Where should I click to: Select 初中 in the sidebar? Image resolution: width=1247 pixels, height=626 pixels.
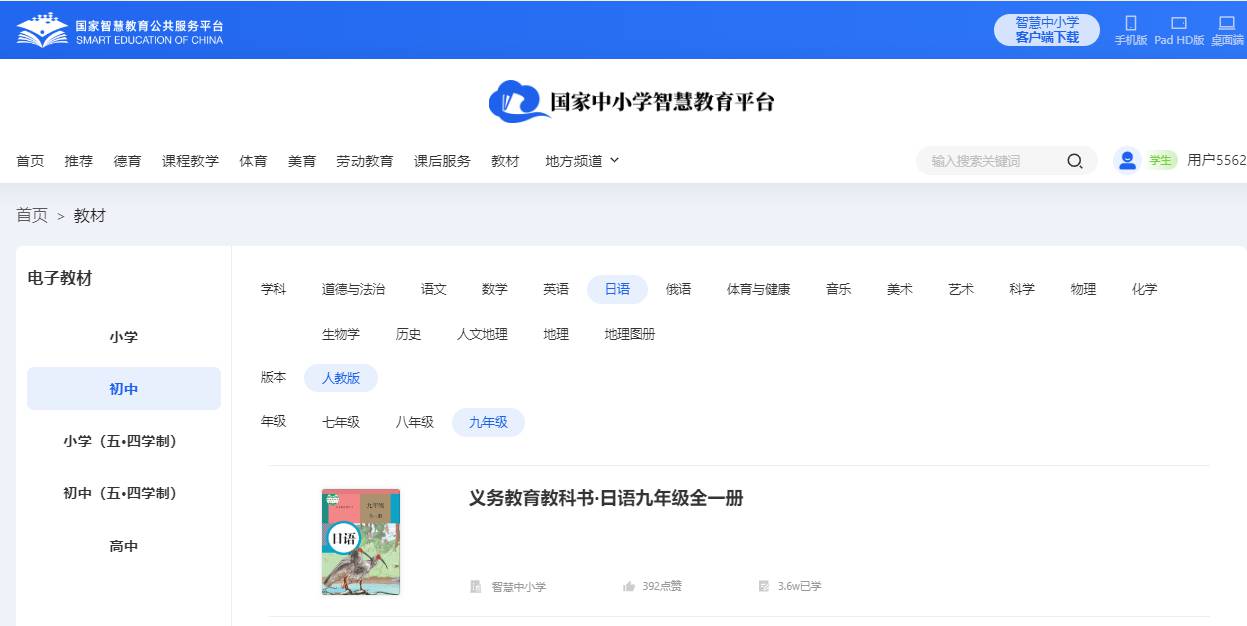(x=124, y=389)
